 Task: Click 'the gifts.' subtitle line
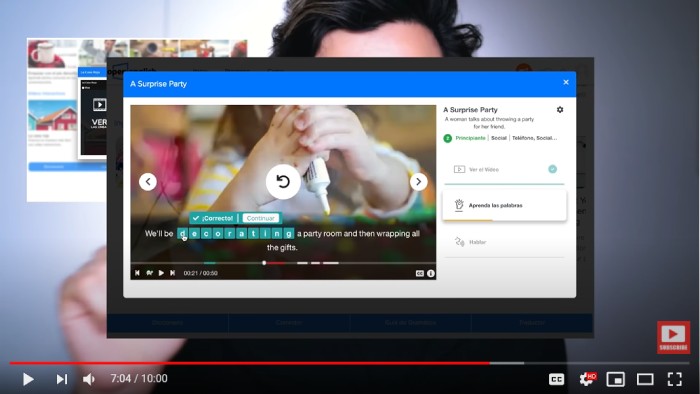282,247
